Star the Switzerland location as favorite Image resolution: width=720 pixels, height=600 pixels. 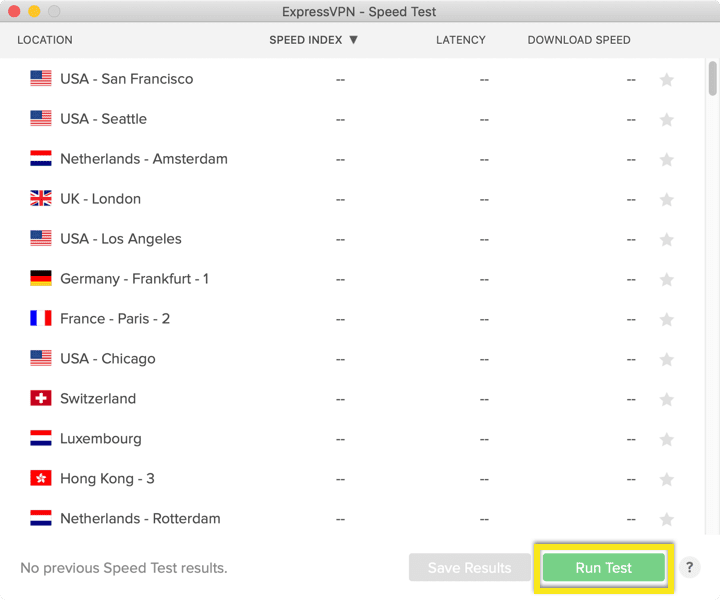point(667,400)
